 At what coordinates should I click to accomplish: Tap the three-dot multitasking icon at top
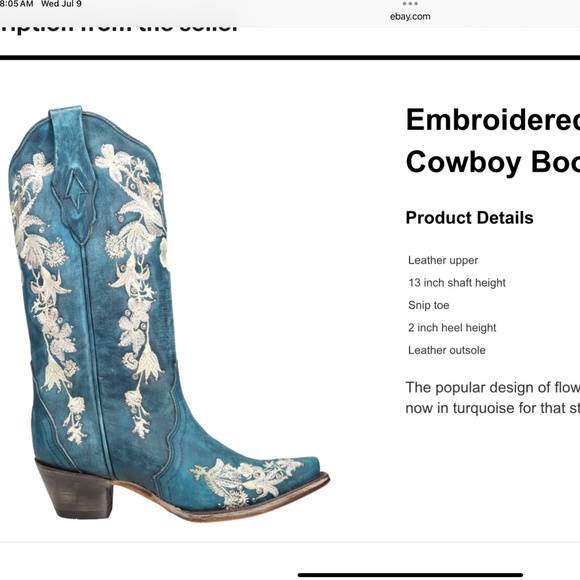[410, 4]
